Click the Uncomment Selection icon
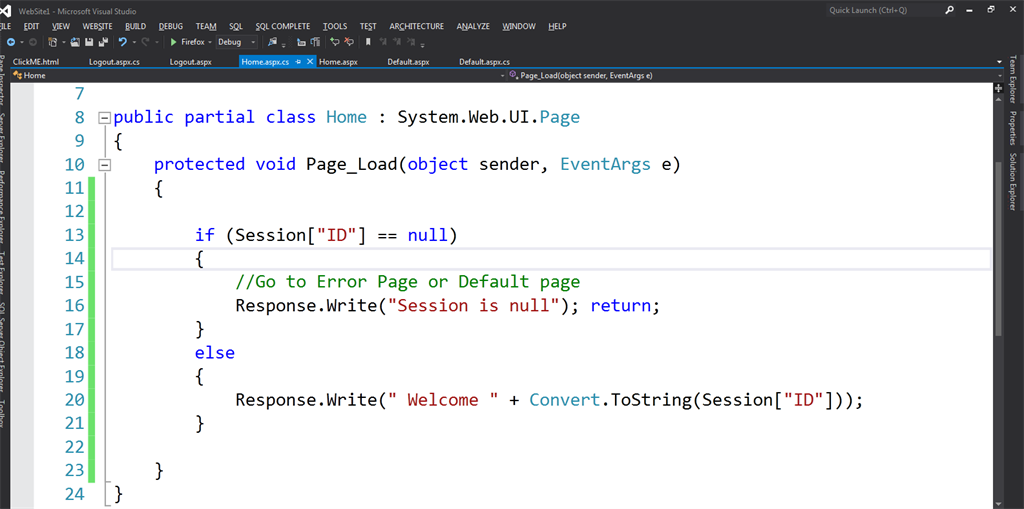 click(349, 42)
